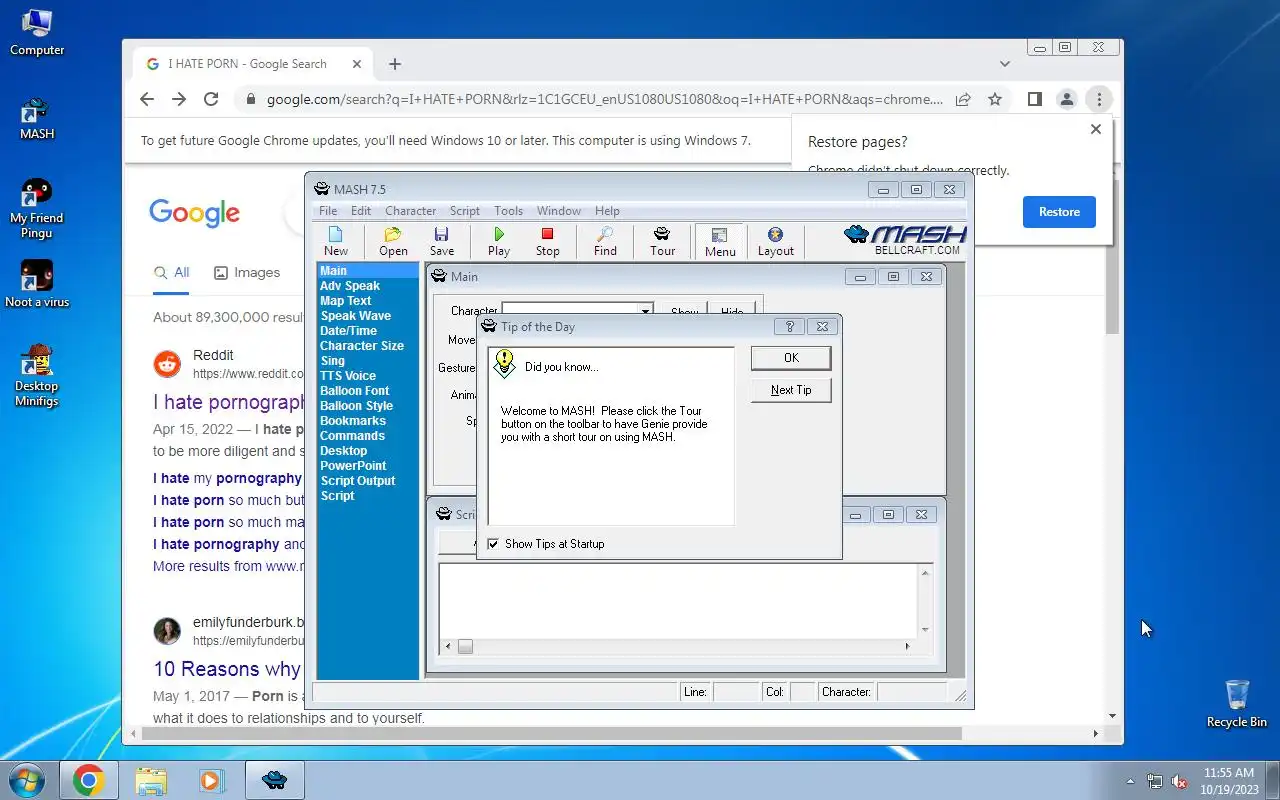The width and height of the screenshot is (1280, 800).
Task: Click the Chrome taskbar icon
Action: (x=89, y=780)
